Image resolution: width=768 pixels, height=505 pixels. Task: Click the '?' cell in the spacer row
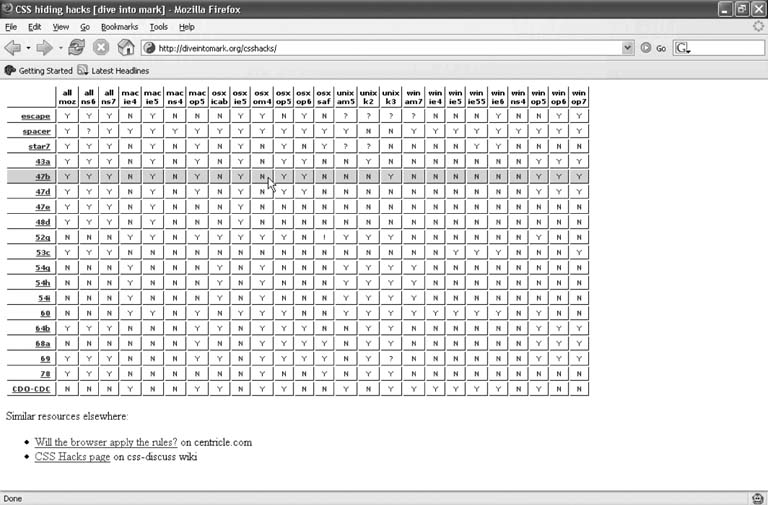click(x=89, y=131)
